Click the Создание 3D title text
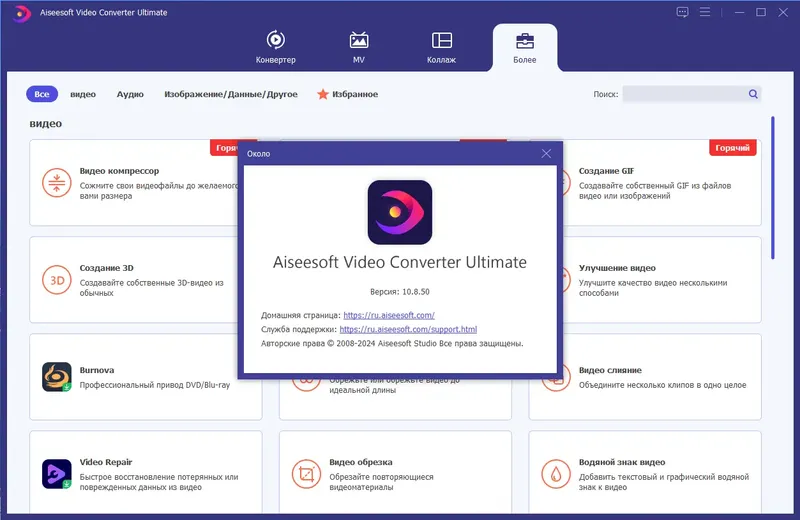 (107, 268)
